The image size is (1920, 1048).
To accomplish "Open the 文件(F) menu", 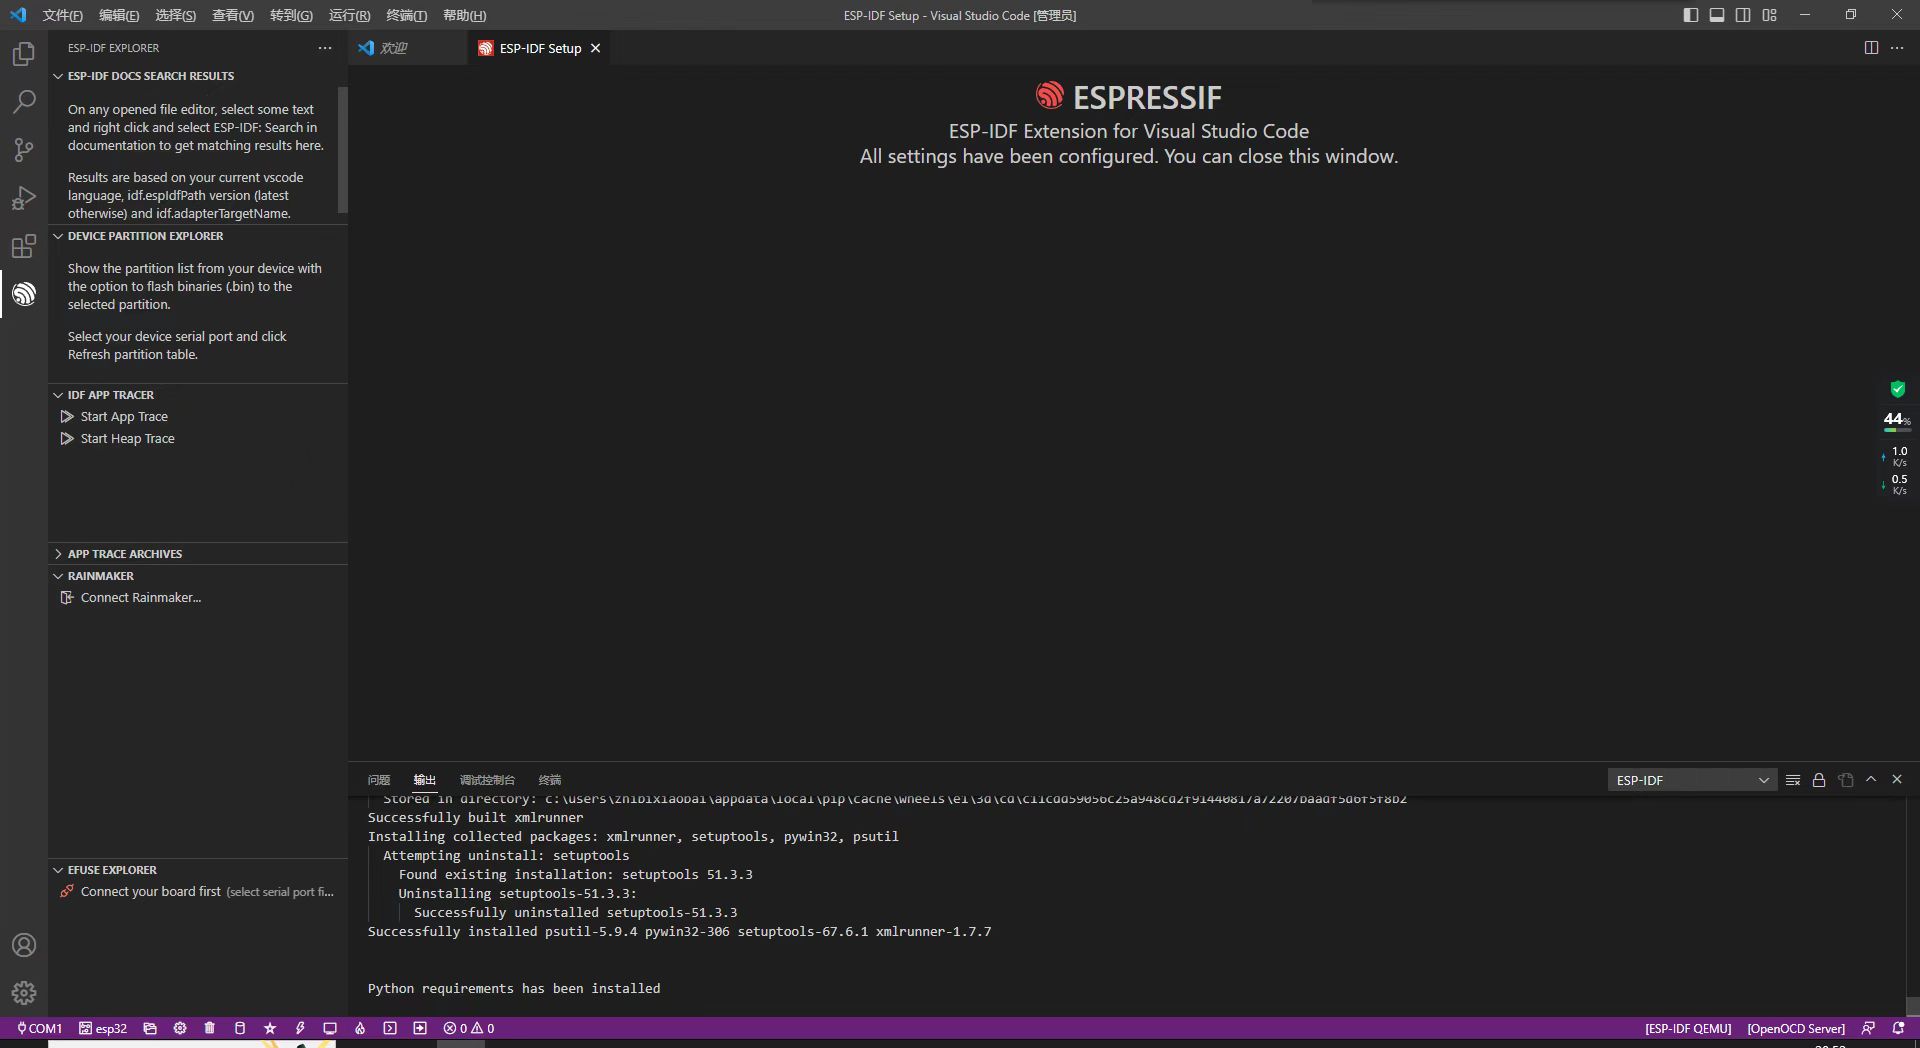I will (x=62, y=15).
